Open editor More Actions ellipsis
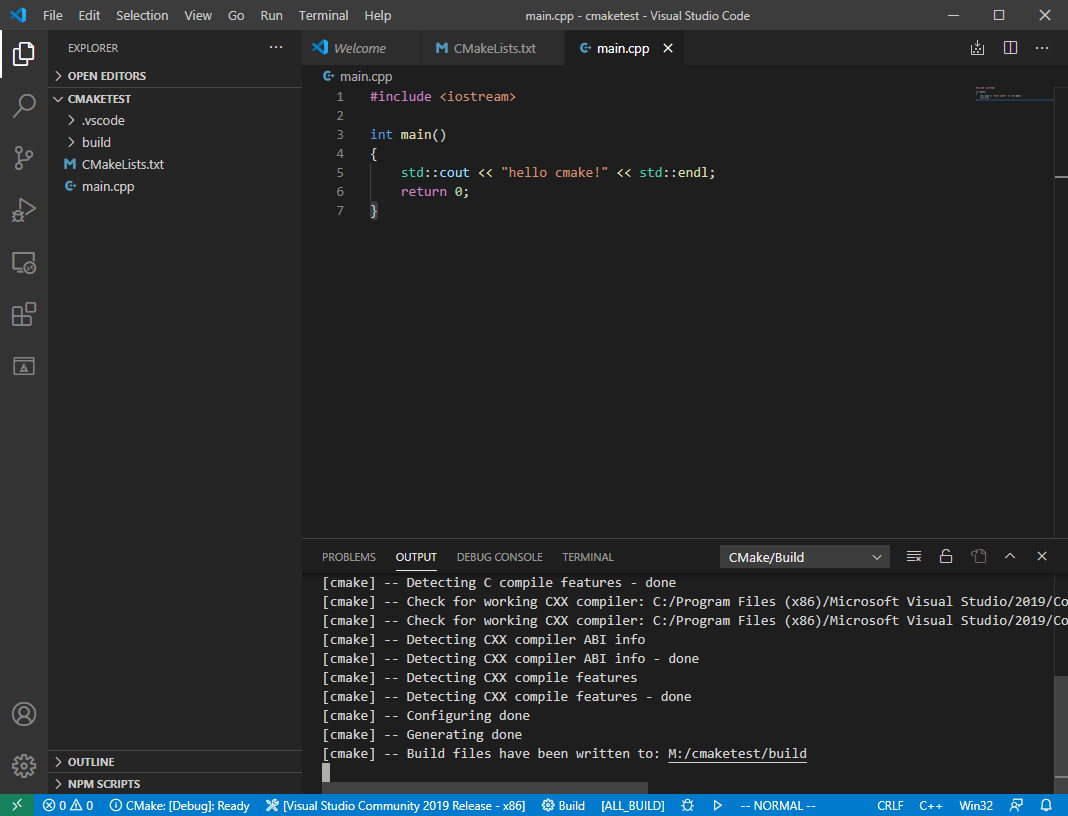Viewport: 1068px width, 816px height. (1042, 48)
